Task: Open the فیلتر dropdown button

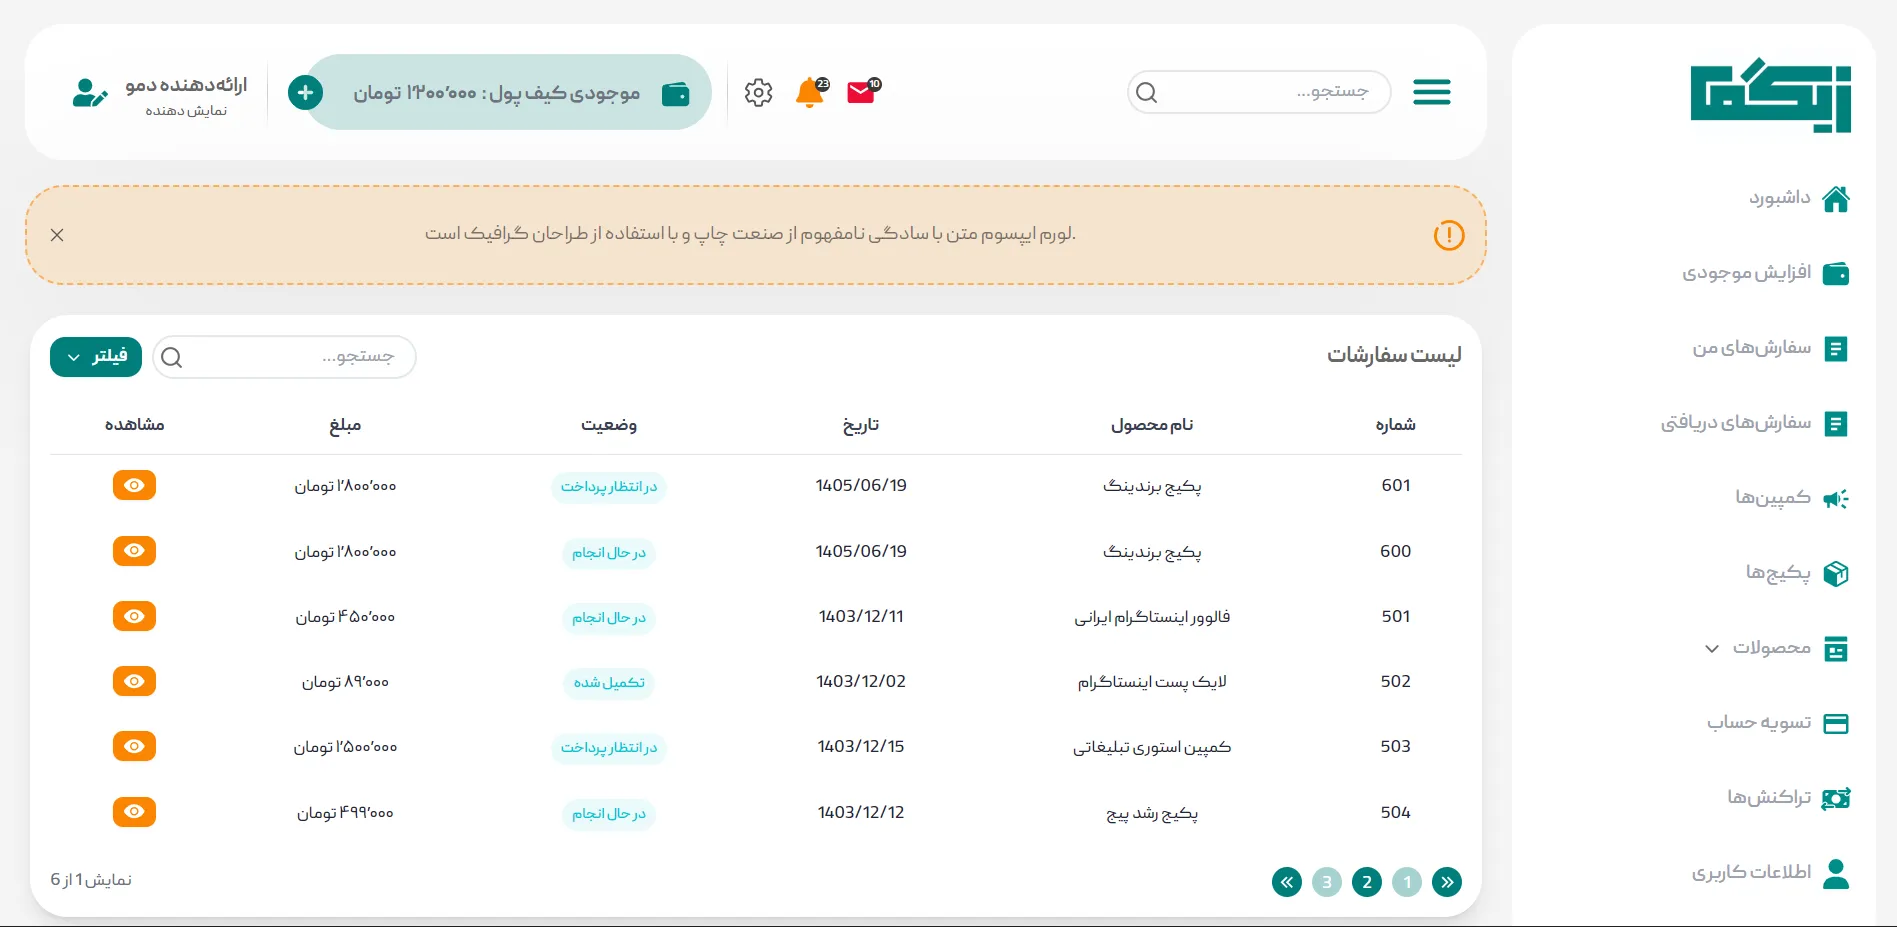Action: [96, 357]
